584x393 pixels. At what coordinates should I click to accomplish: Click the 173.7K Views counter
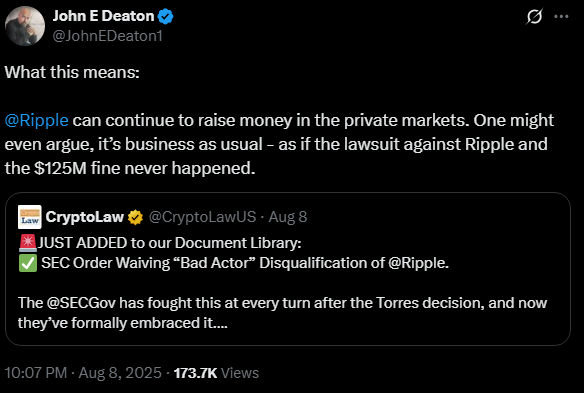[x=216, y=373]
